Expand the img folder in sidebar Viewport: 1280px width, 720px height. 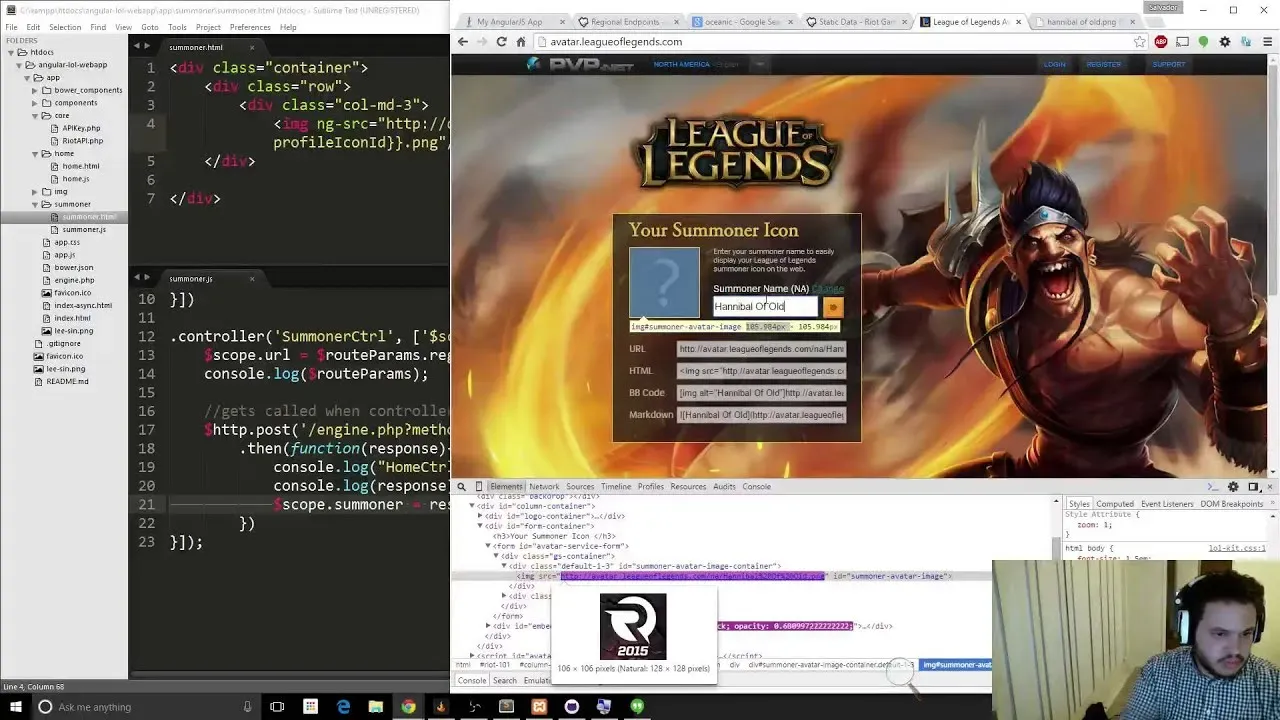pos(35,192)
